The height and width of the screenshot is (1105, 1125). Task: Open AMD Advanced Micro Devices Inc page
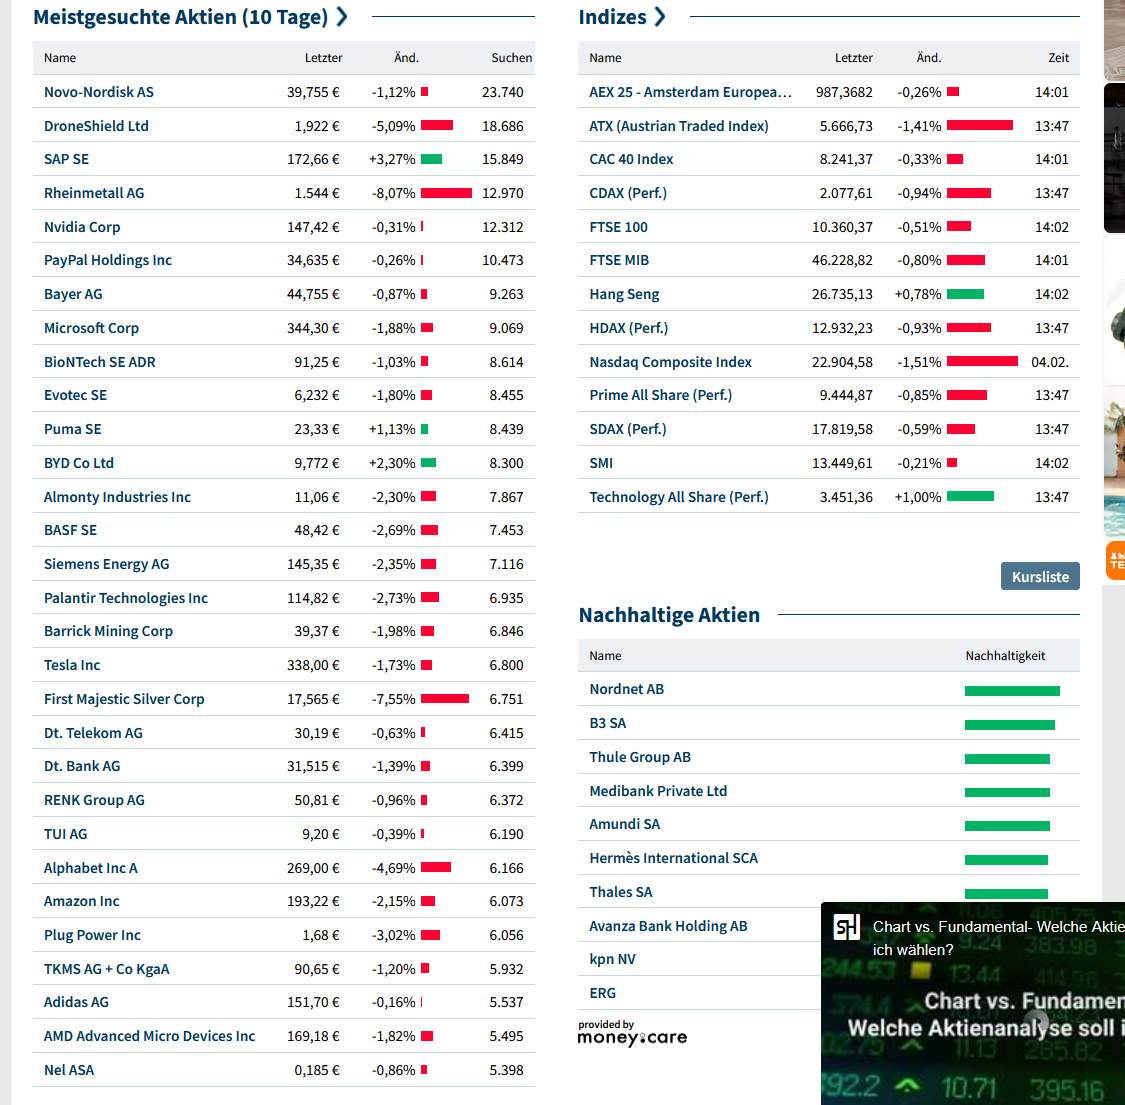(149, 1036)
